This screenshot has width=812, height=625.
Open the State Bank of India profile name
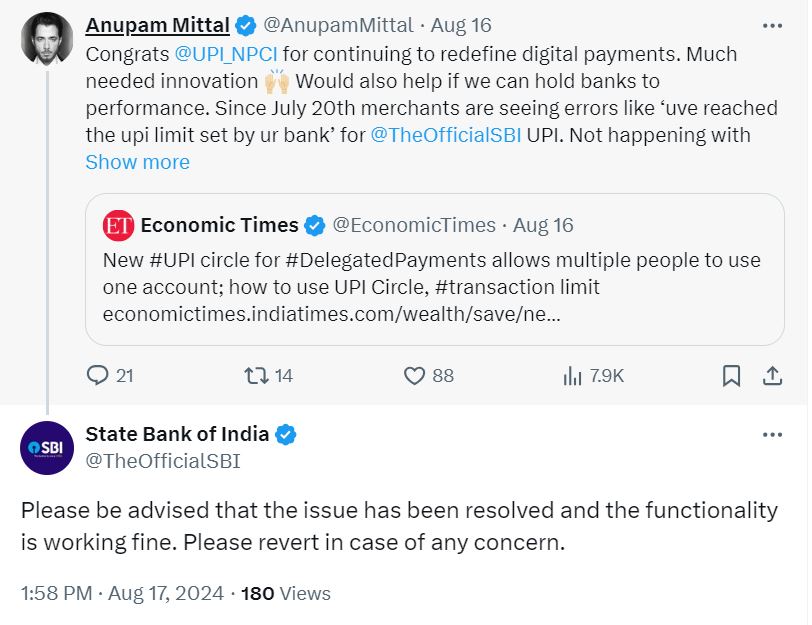(x=177, y=434)
